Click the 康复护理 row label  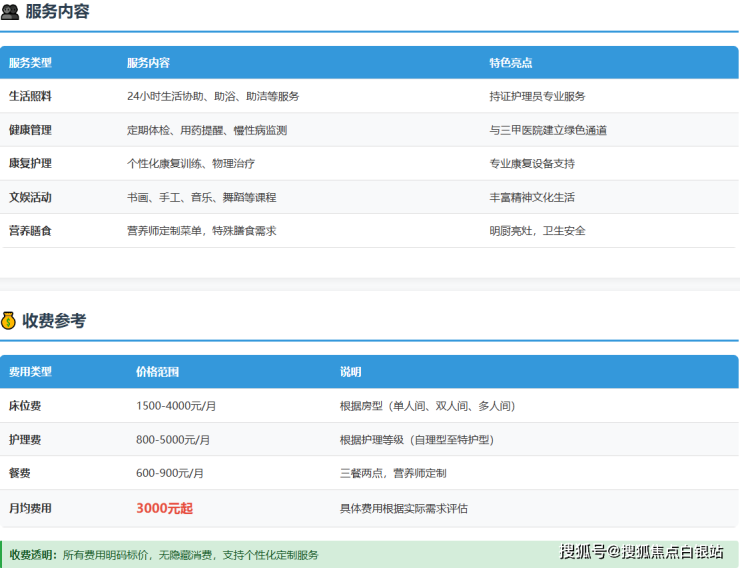pos(30,163)
